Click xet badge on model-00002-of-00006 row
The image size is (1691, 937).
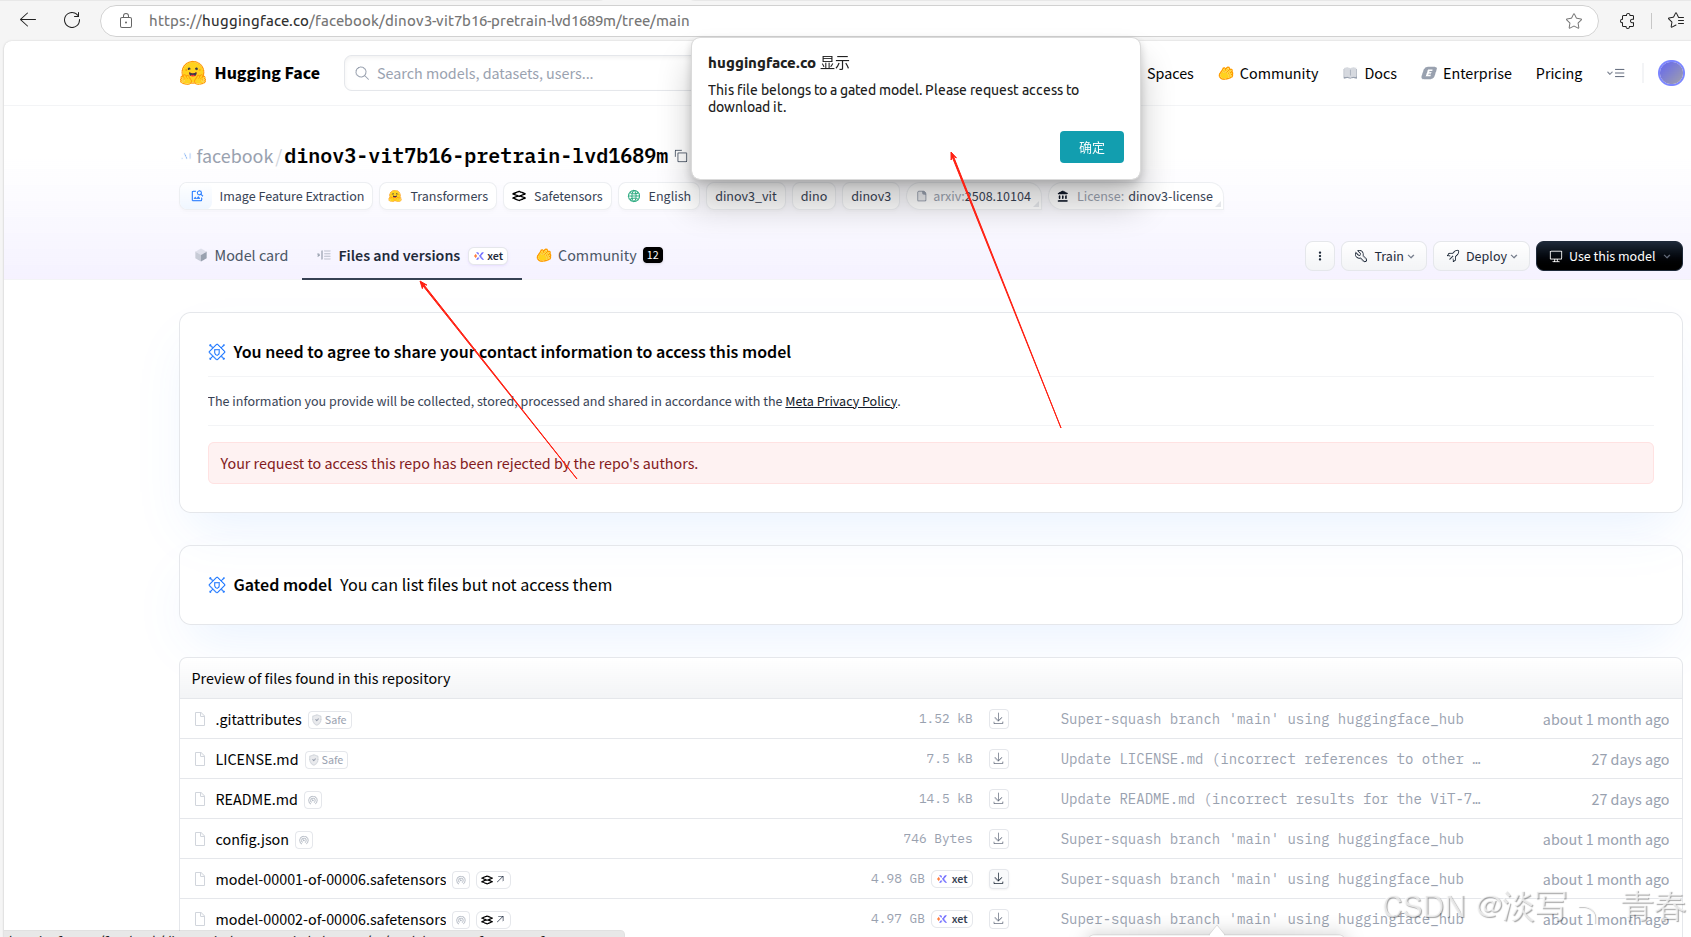pos(953,919)
